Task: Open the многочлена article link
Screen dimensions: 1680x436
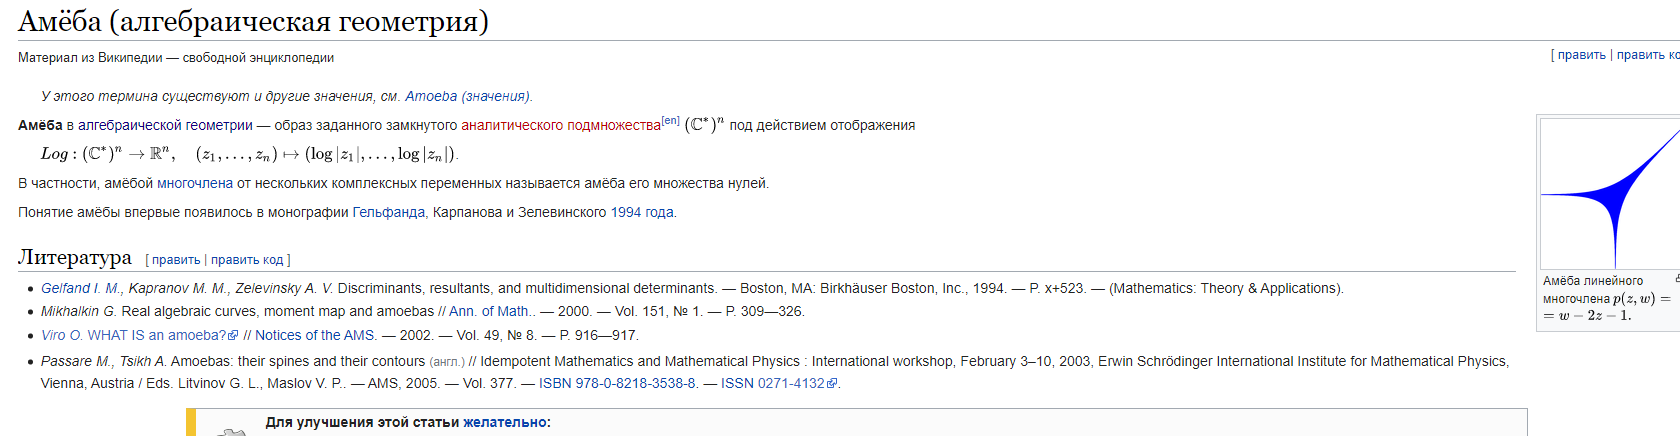Action: pos(195,183)
